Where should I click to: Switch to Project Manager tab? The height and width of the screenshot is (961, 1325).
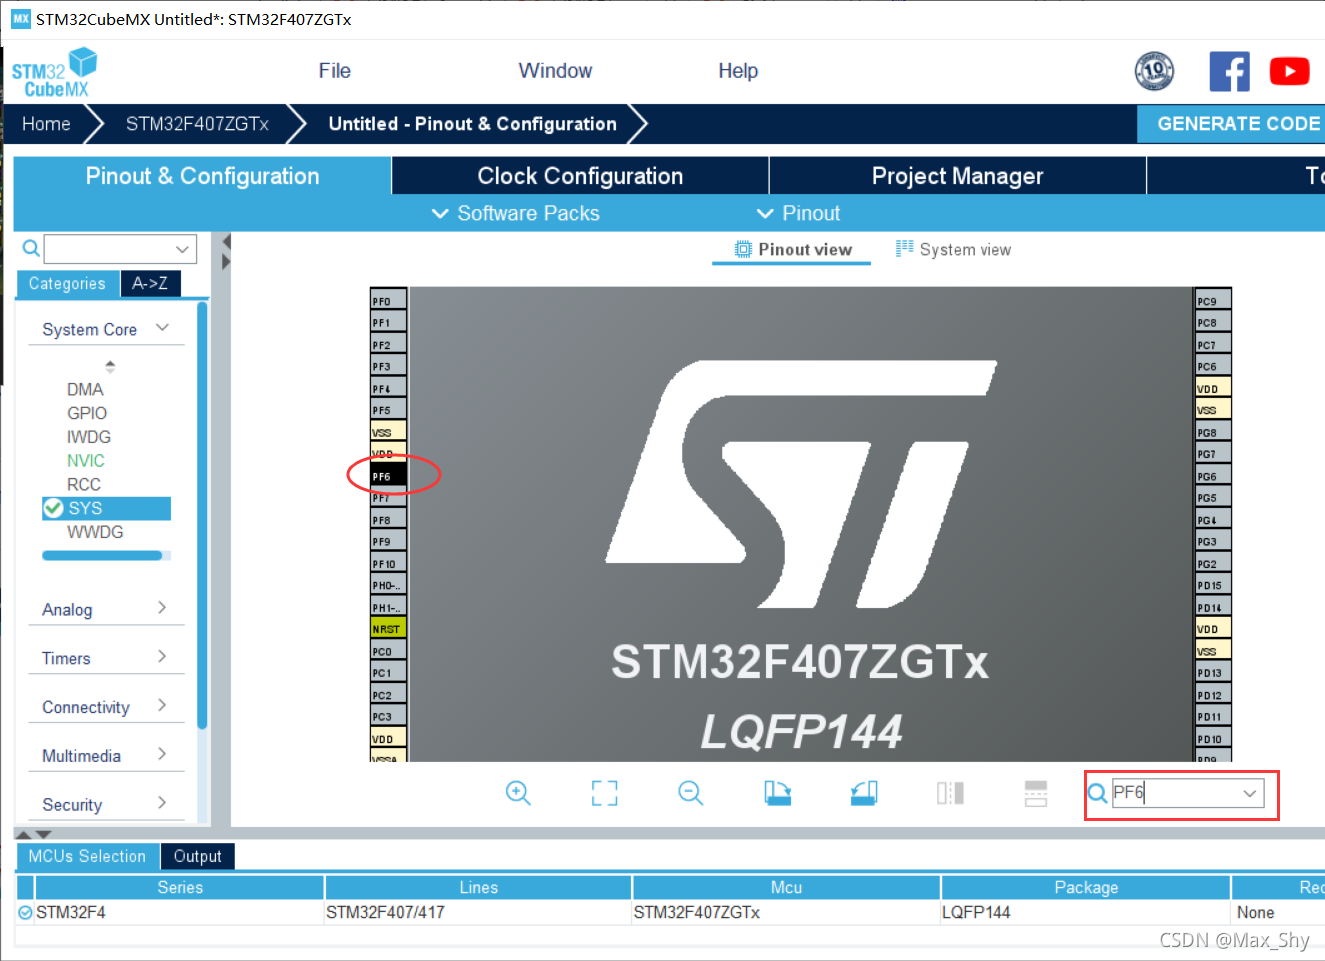[x=957, y=176]
